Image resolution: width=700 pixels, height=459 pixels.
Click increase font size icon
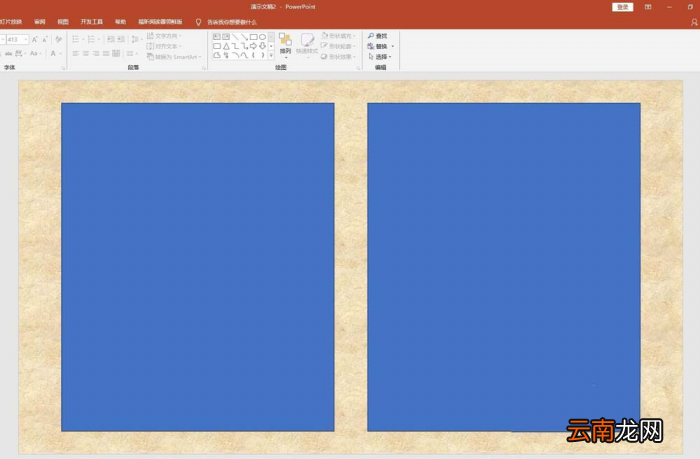point(35,40)
